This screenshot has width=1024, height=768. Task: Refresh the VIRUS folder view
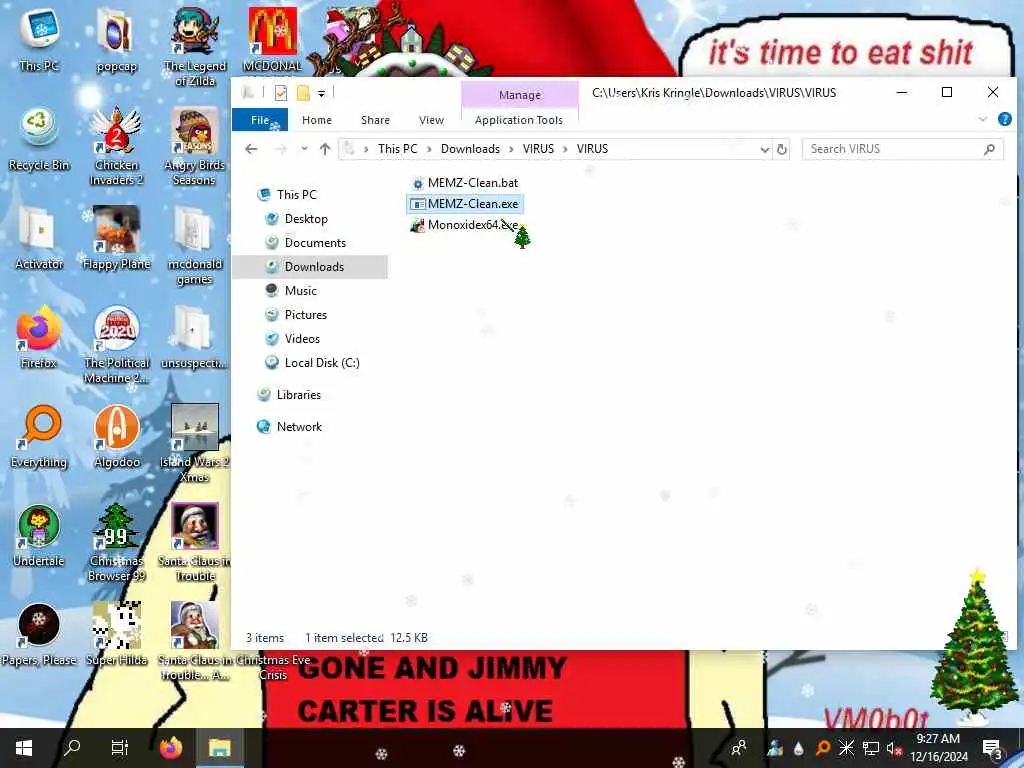tap(782, 150)
